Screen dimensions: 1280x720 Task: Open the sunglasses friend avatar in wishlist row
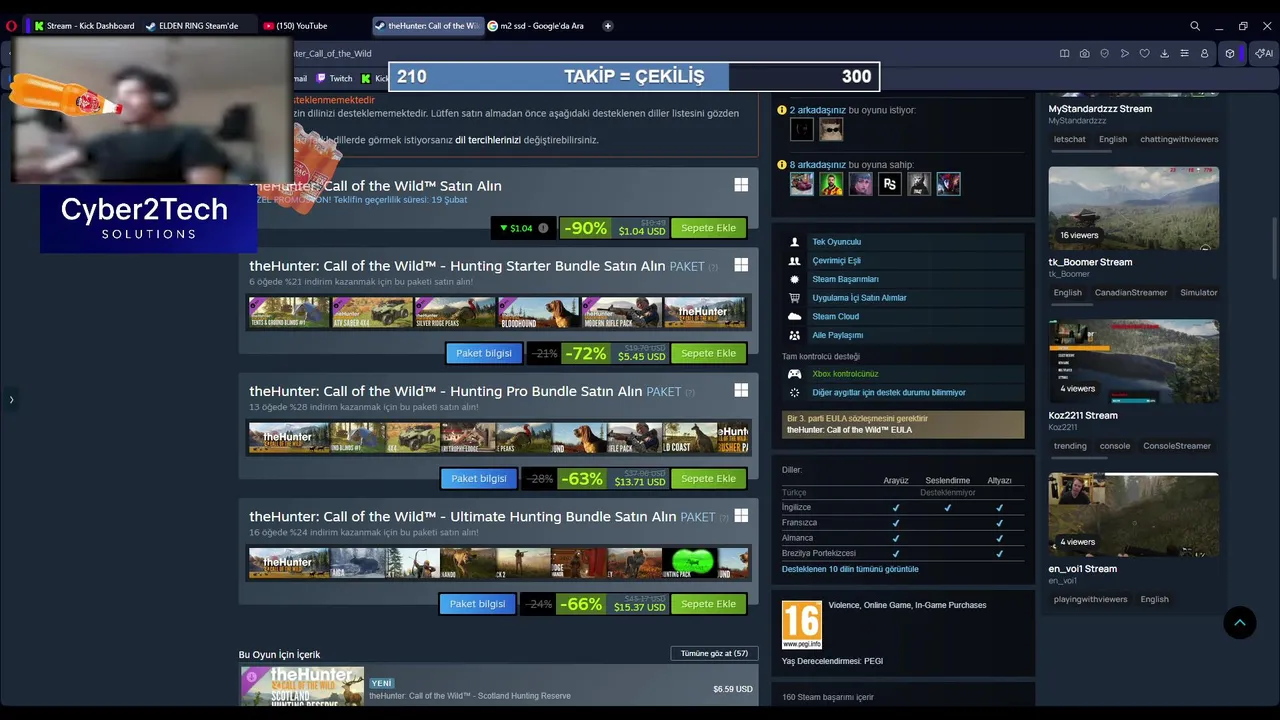pyautogui.click(x=831, y=129)
